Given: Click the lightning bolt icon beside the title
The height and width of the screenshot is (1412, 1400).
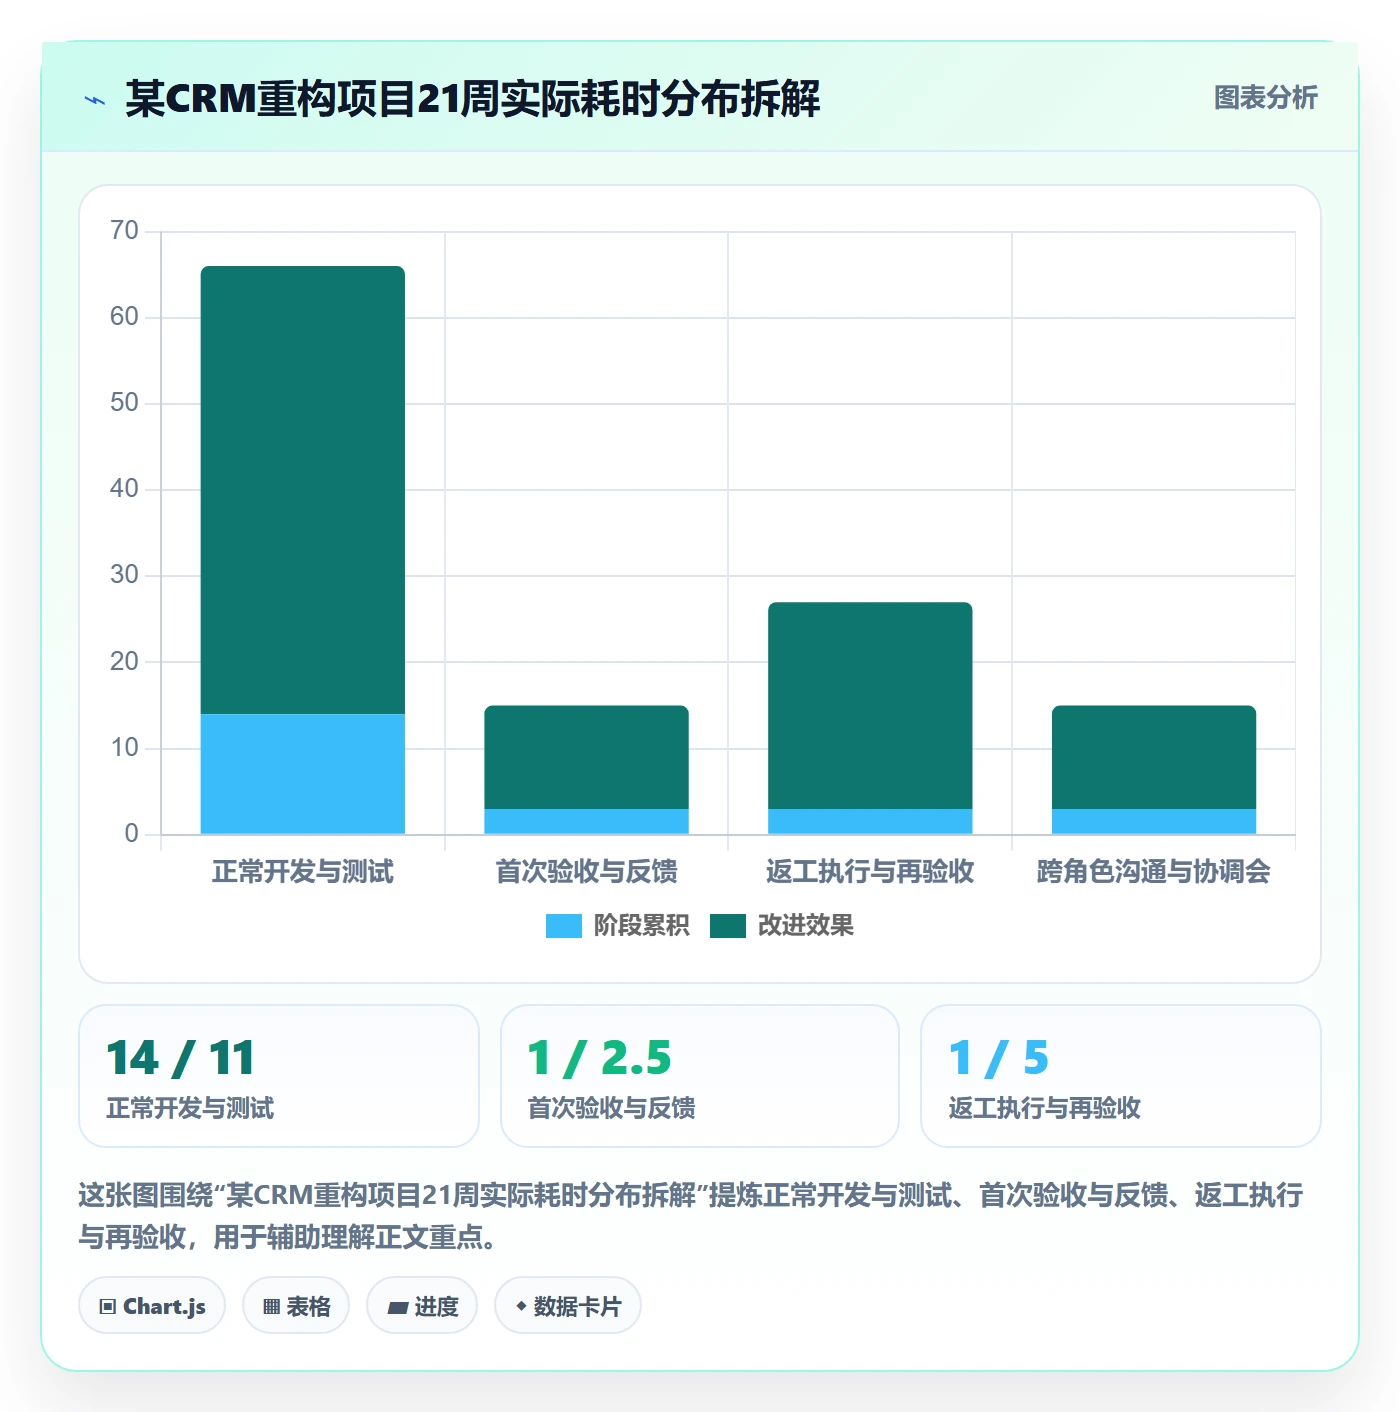Looking at the screenshot, I should [x=95, y=100].
